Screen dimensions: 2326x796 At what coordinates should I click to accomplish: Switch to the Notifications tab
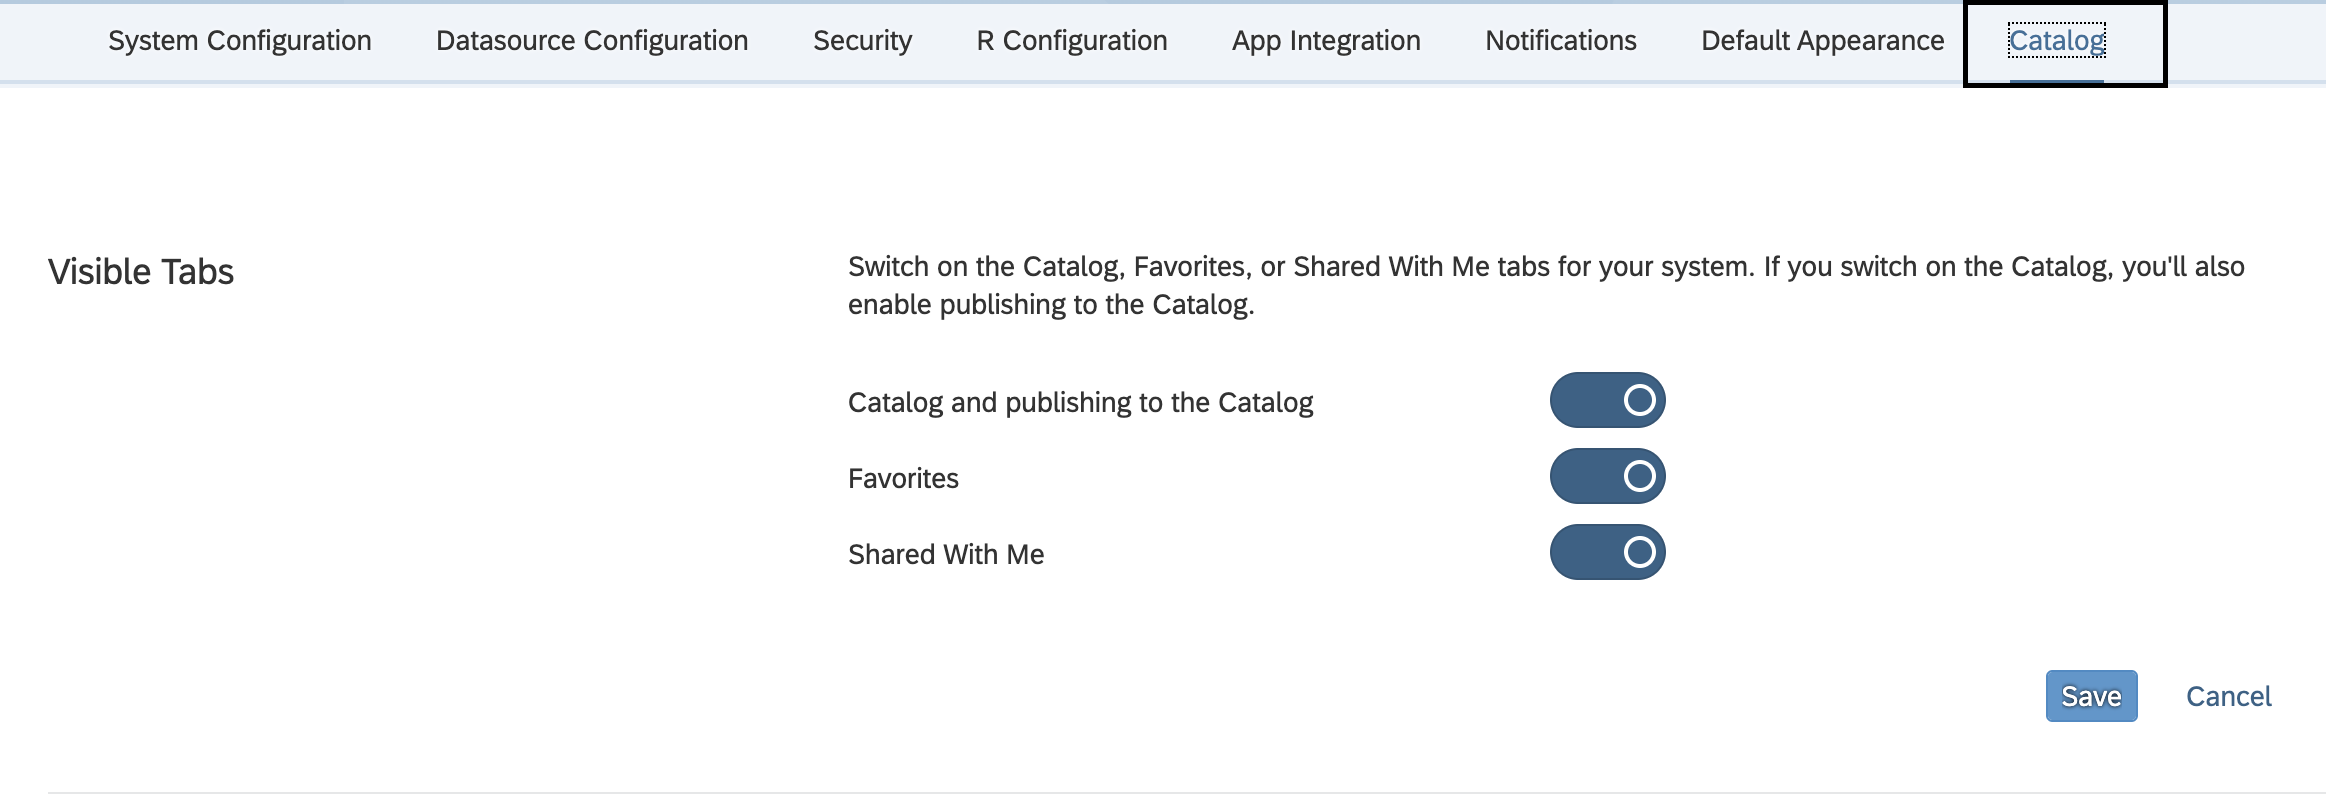point(1561,41)
